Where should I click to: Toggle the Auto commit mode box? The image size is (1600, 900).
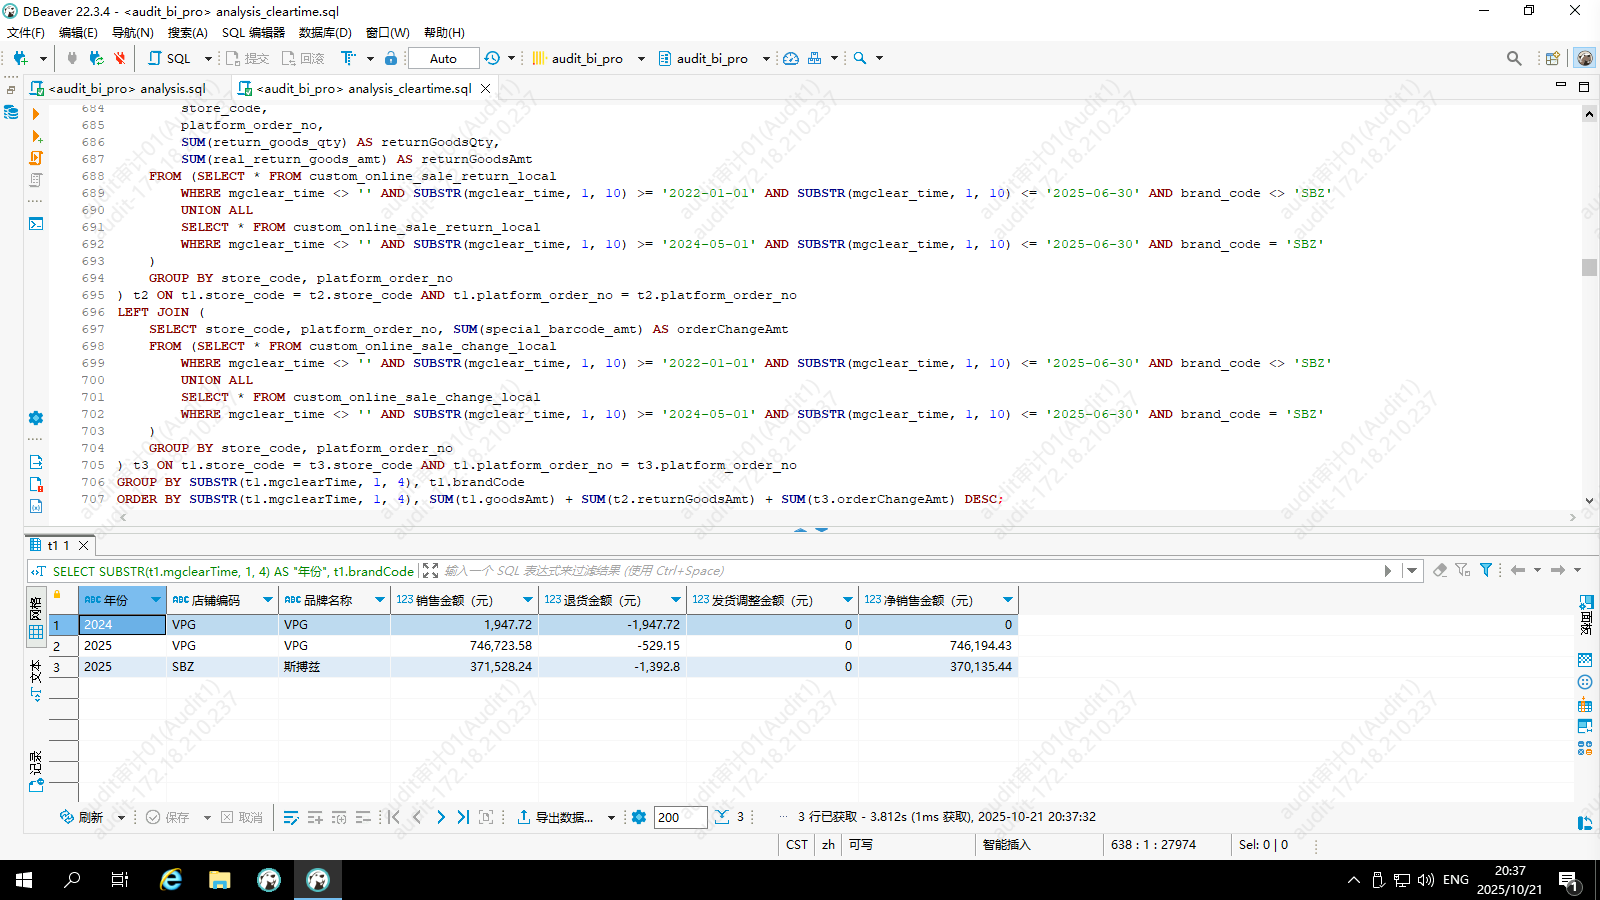point(443,58)
